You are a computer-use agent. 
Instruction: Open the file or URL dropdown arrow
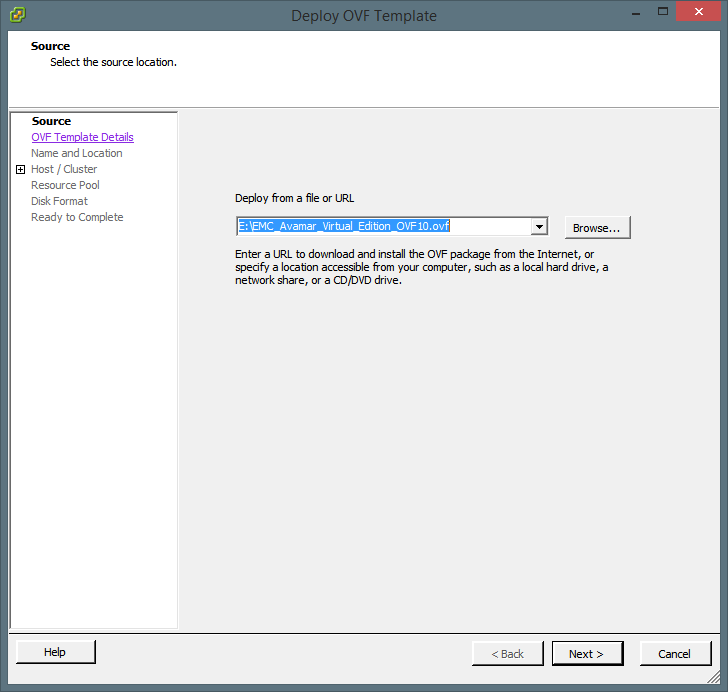539,227
